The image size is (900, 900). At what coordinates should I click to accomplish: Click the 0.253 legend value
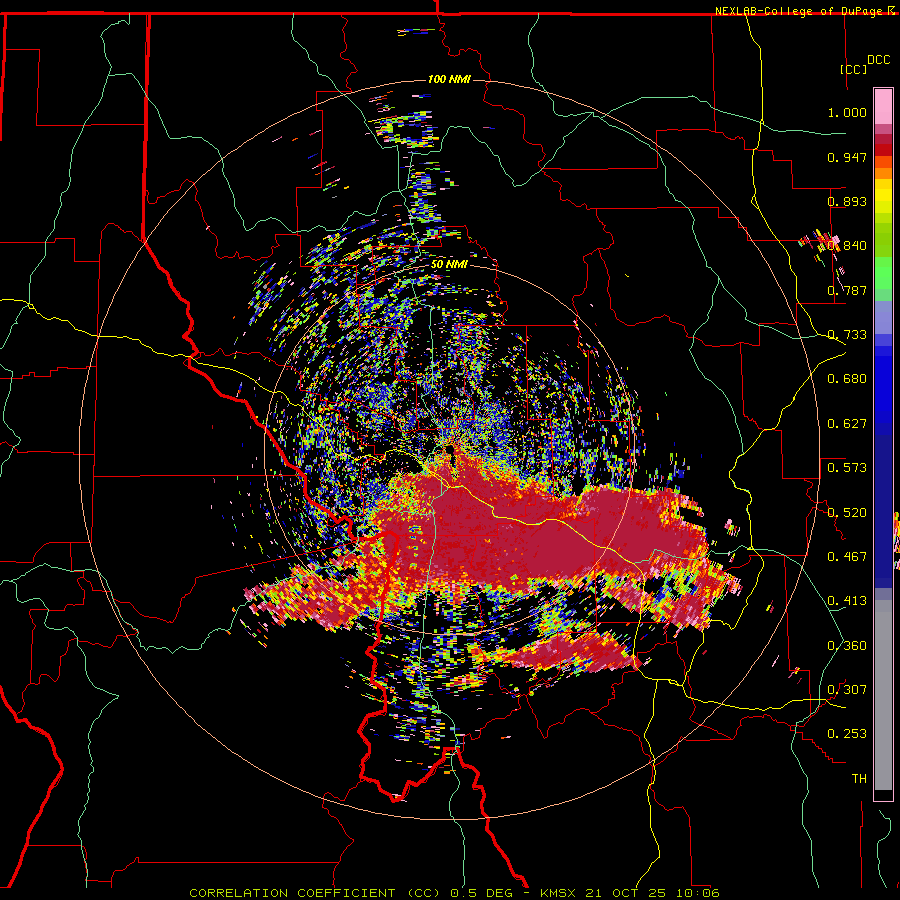pyautogui.click(x=847, y=734)
